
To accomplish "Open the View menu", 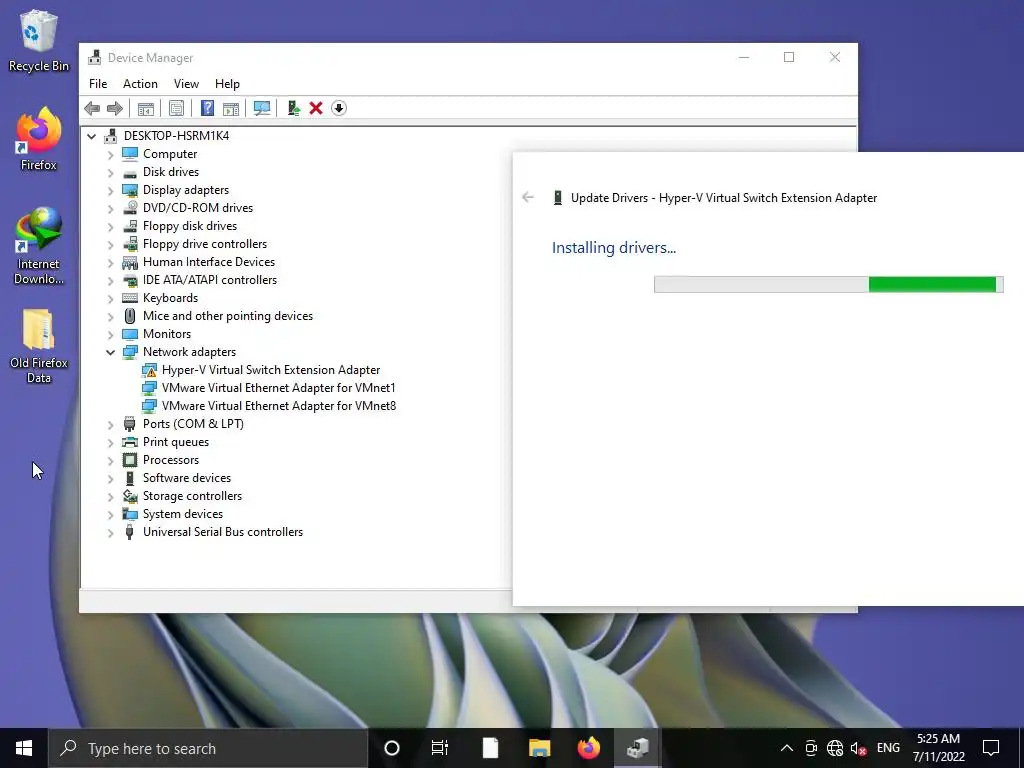I will (x=186, y=84).
